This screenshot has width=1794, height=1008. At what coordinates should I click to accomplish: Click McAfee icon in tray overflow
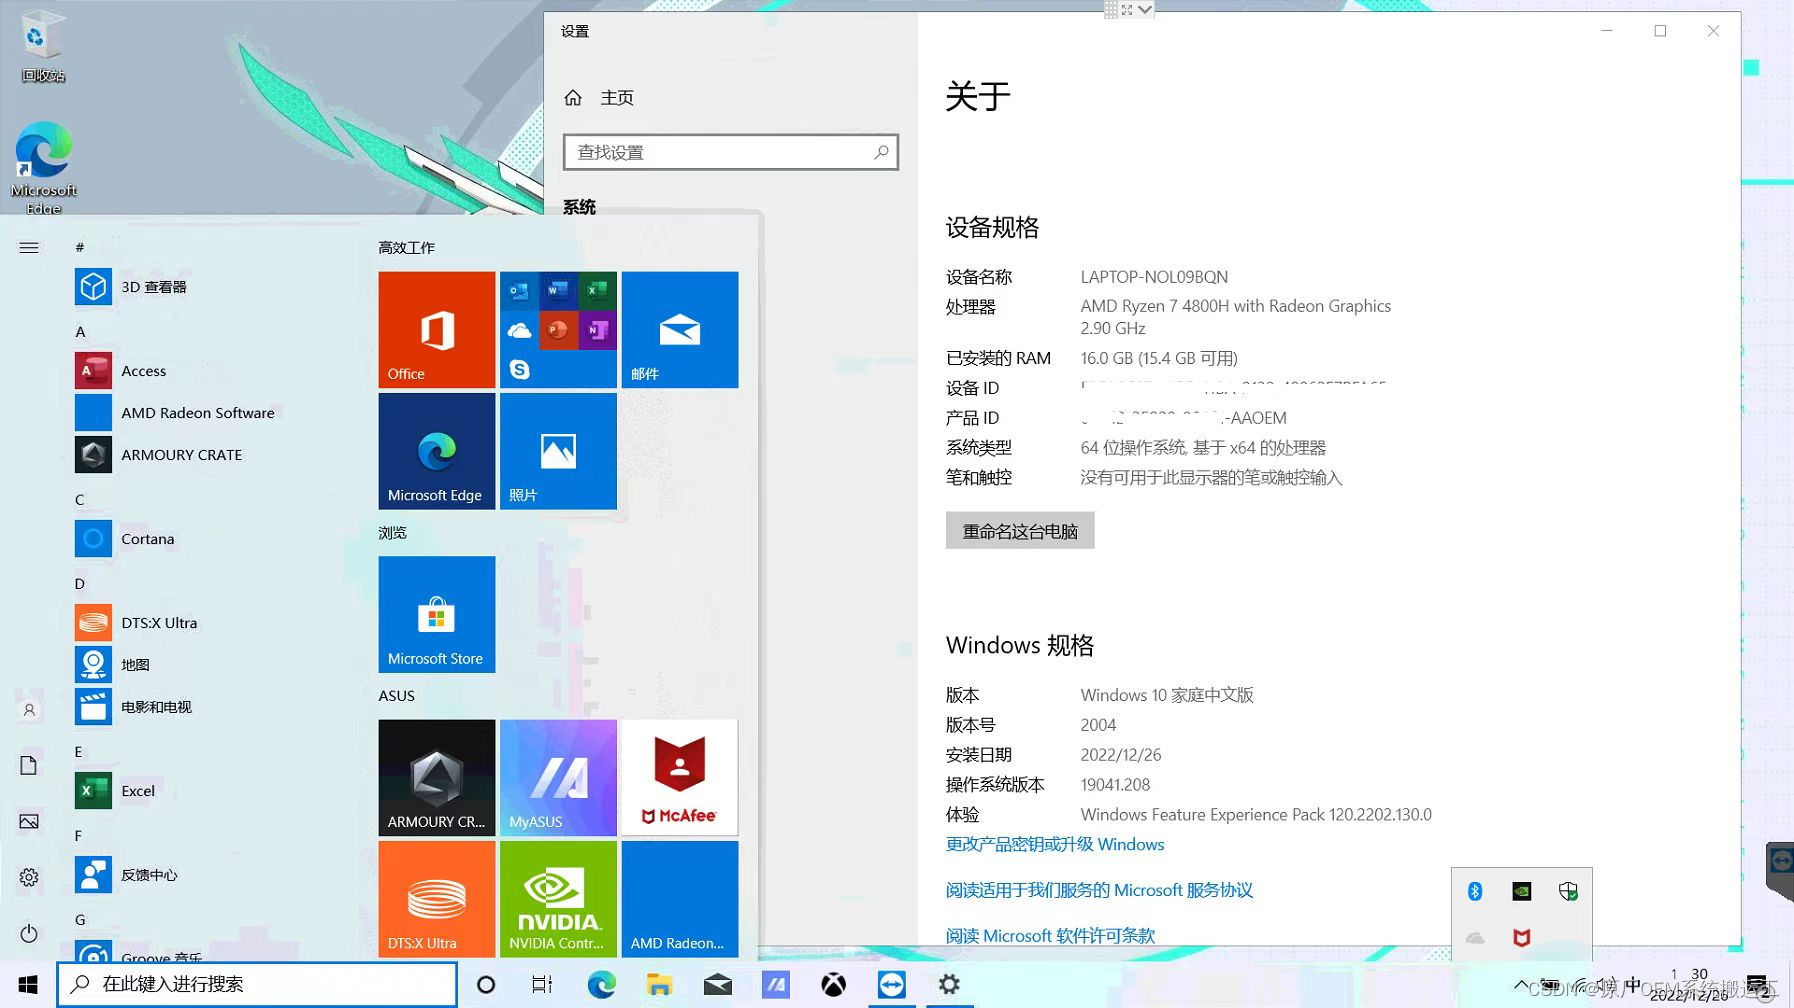tap(1522, 938)
